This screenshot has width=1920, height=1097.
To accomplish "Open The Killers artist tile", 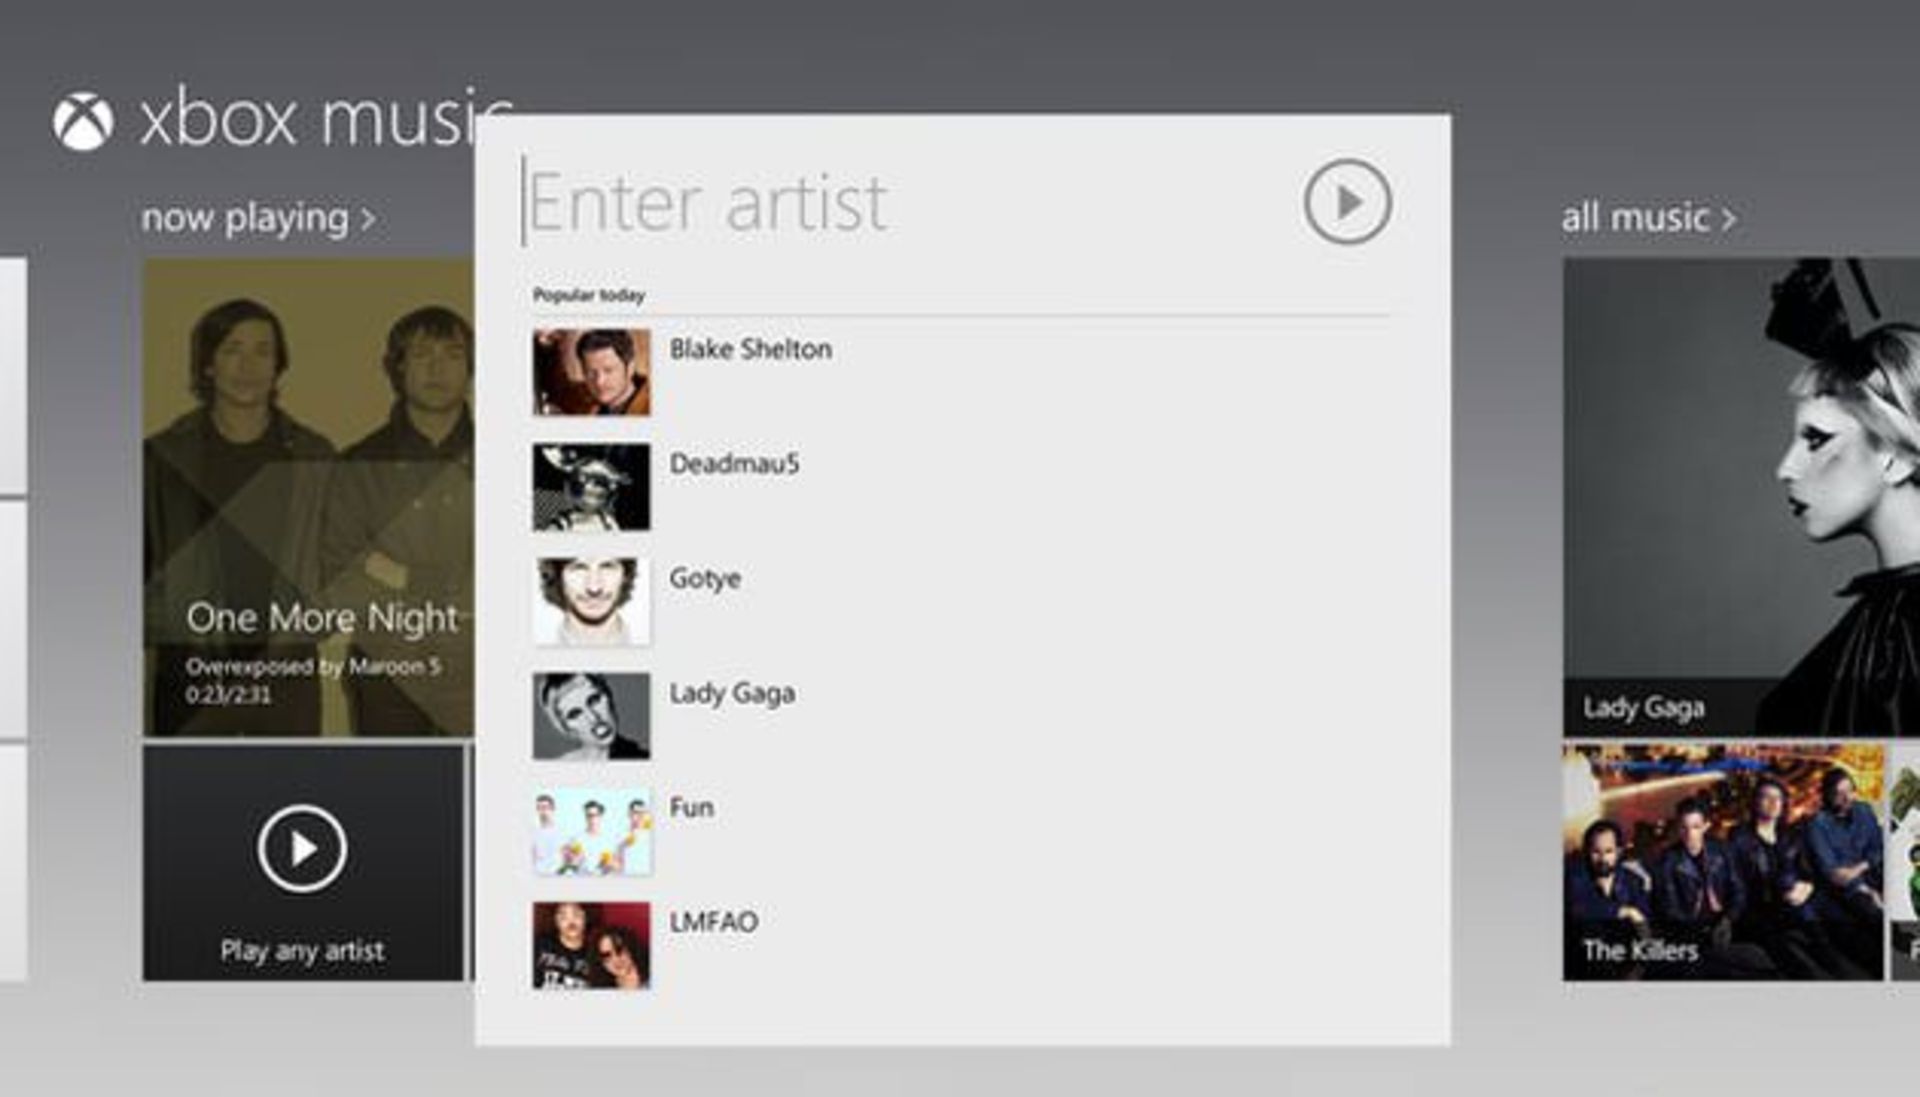I will tap(1722, 862).
